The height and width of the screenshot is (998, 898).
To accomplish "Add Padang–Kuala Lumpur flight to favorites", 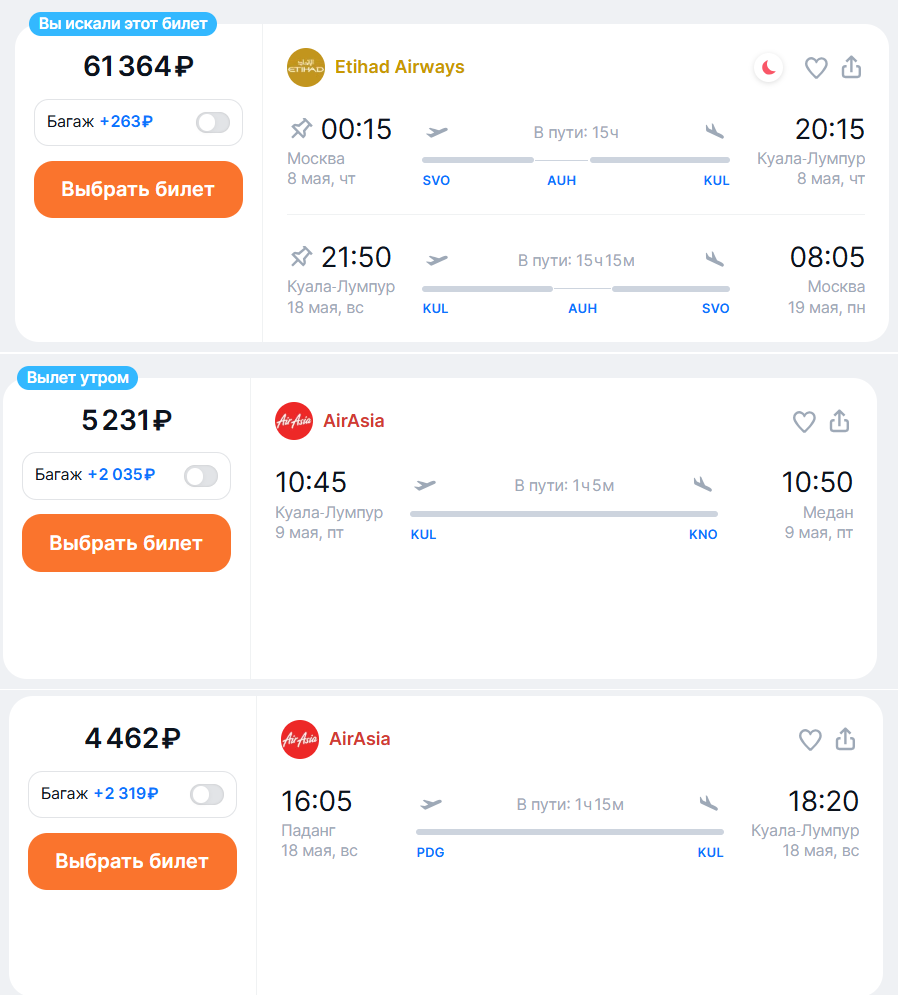I will (x=810, y=740).
